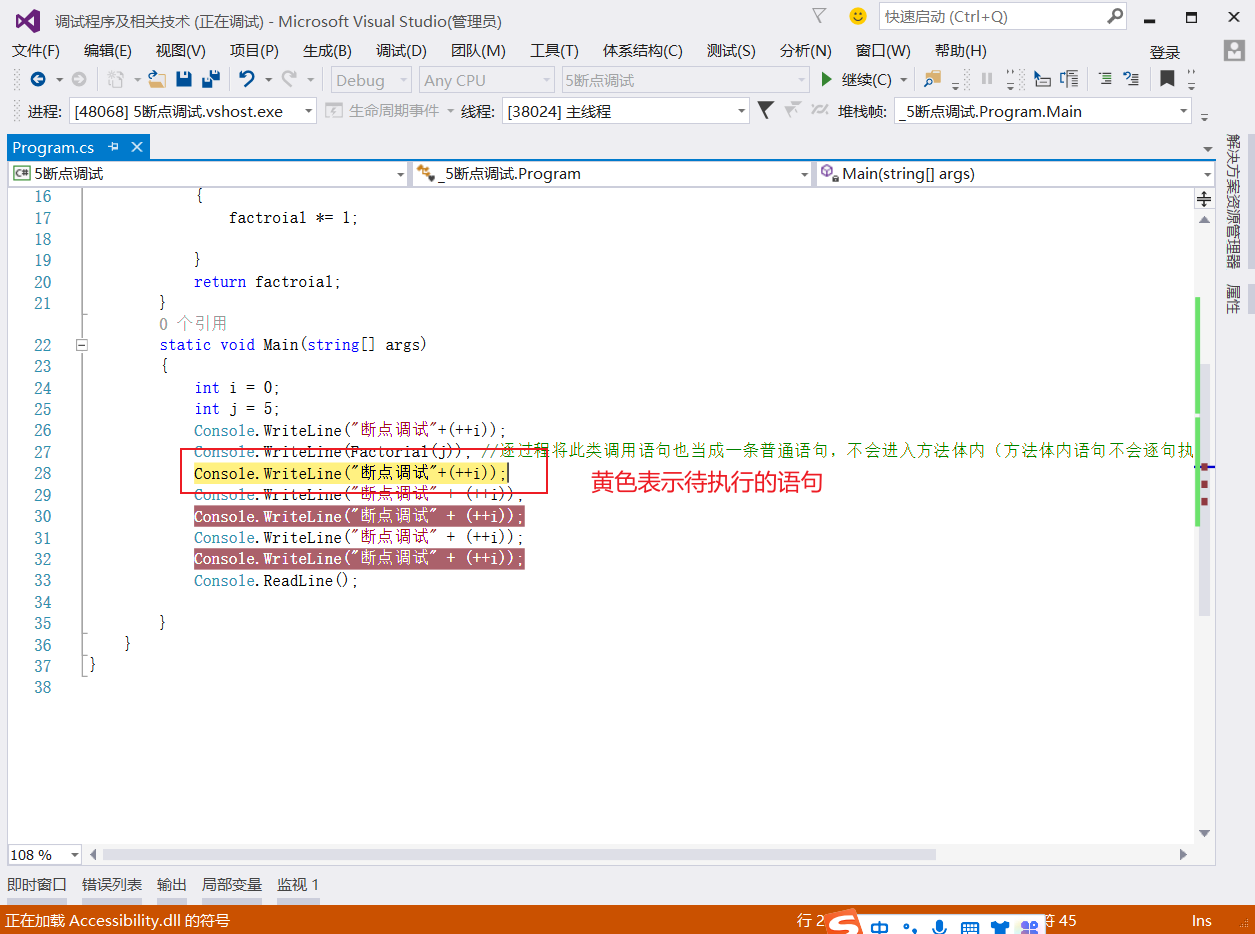Click the toolbar icon with question mark lines
This screenshot has width=1255, height=934.
pos(1131,79)
